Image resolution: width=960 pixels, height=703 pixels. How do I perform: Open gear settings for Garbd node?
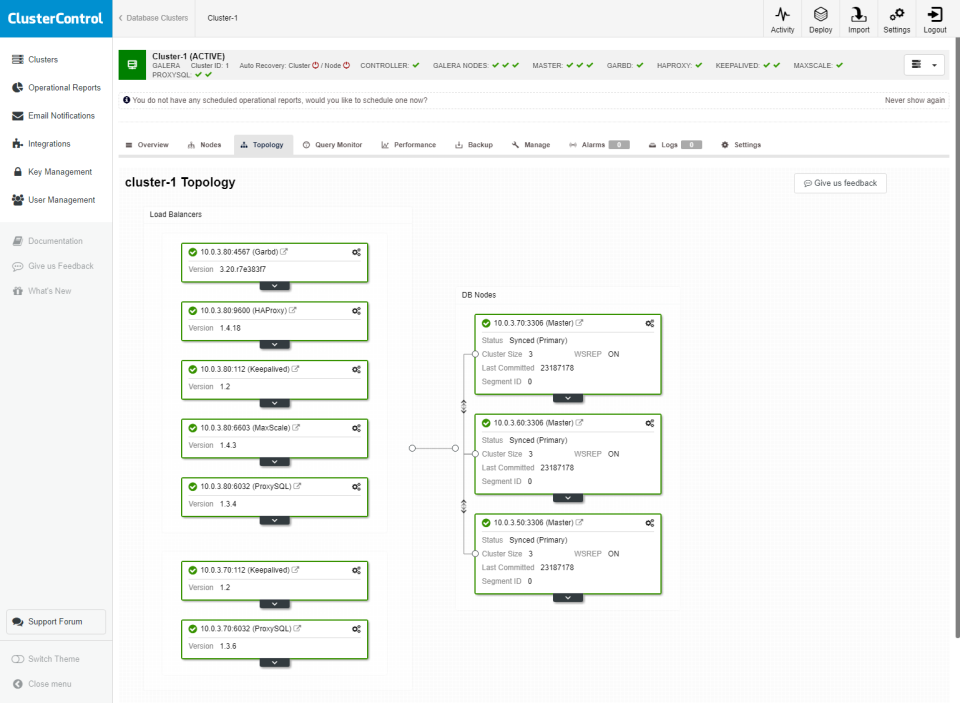pos(356,252)
